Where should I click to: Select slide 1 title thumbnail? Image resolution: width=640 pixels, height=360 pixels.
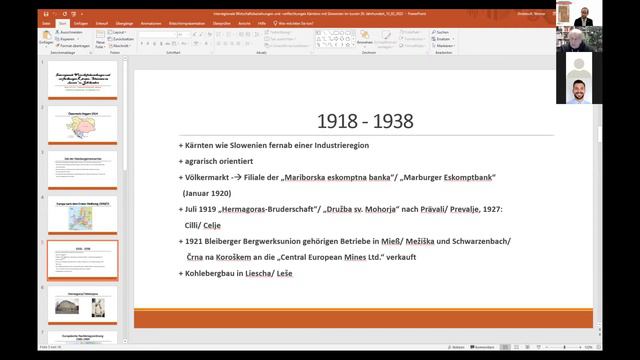82,80
